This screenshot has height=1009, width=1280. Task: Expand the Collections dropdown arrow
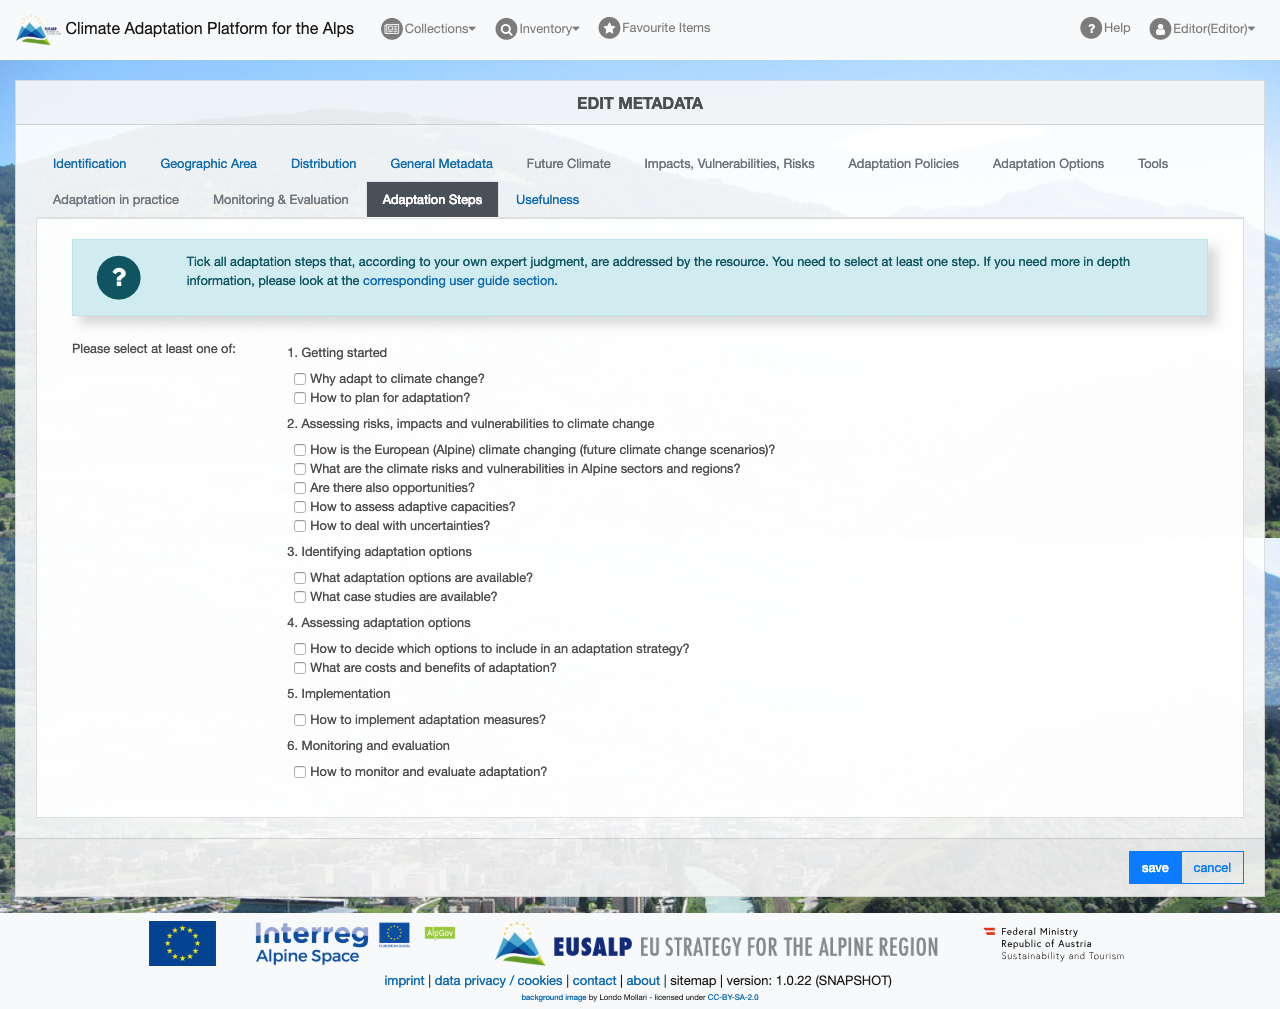472,29
